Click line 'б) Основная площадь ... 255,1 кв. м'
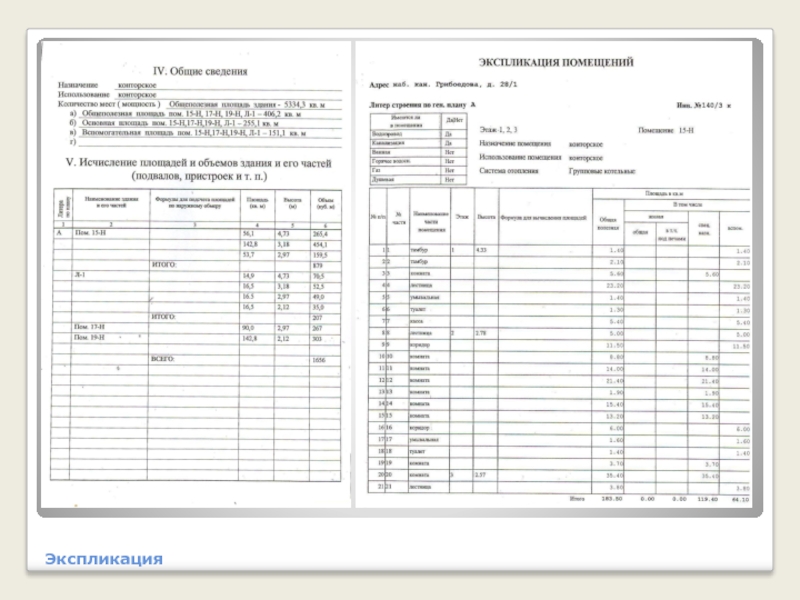This screenshot has width=800, height=600. [174, 123]
